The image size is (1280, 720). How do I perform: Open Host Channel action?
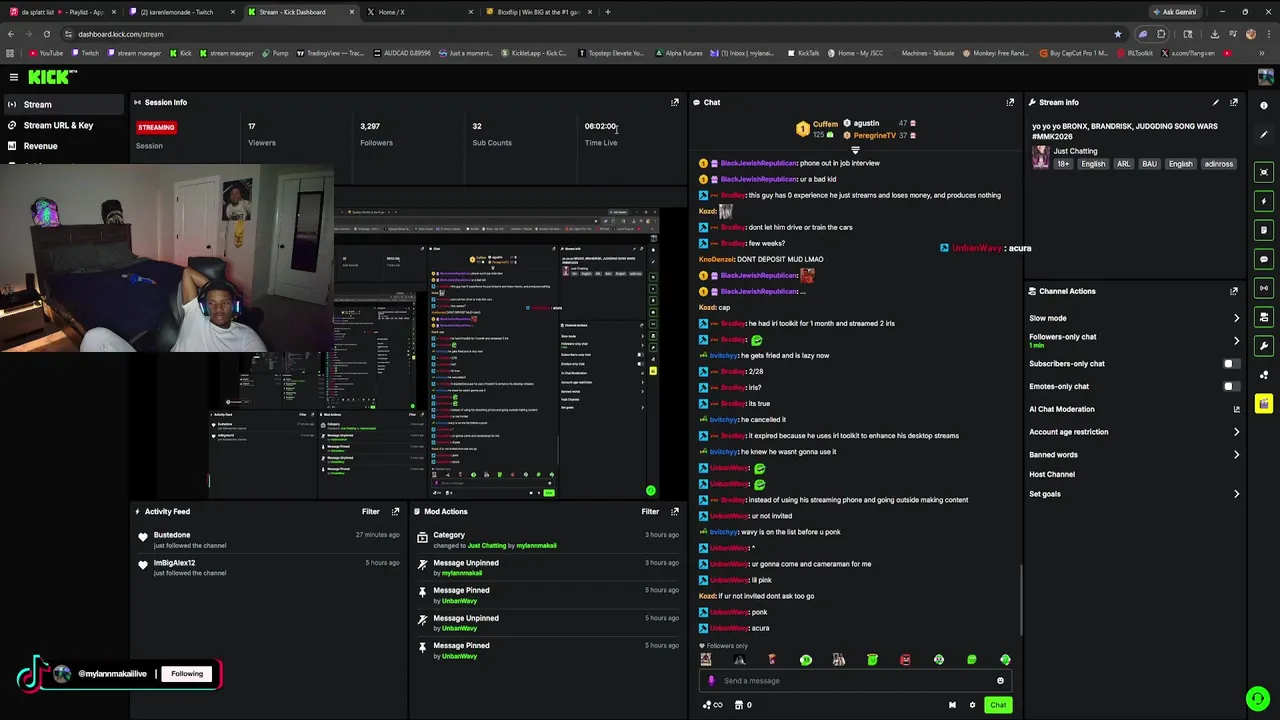[1052, 474]
